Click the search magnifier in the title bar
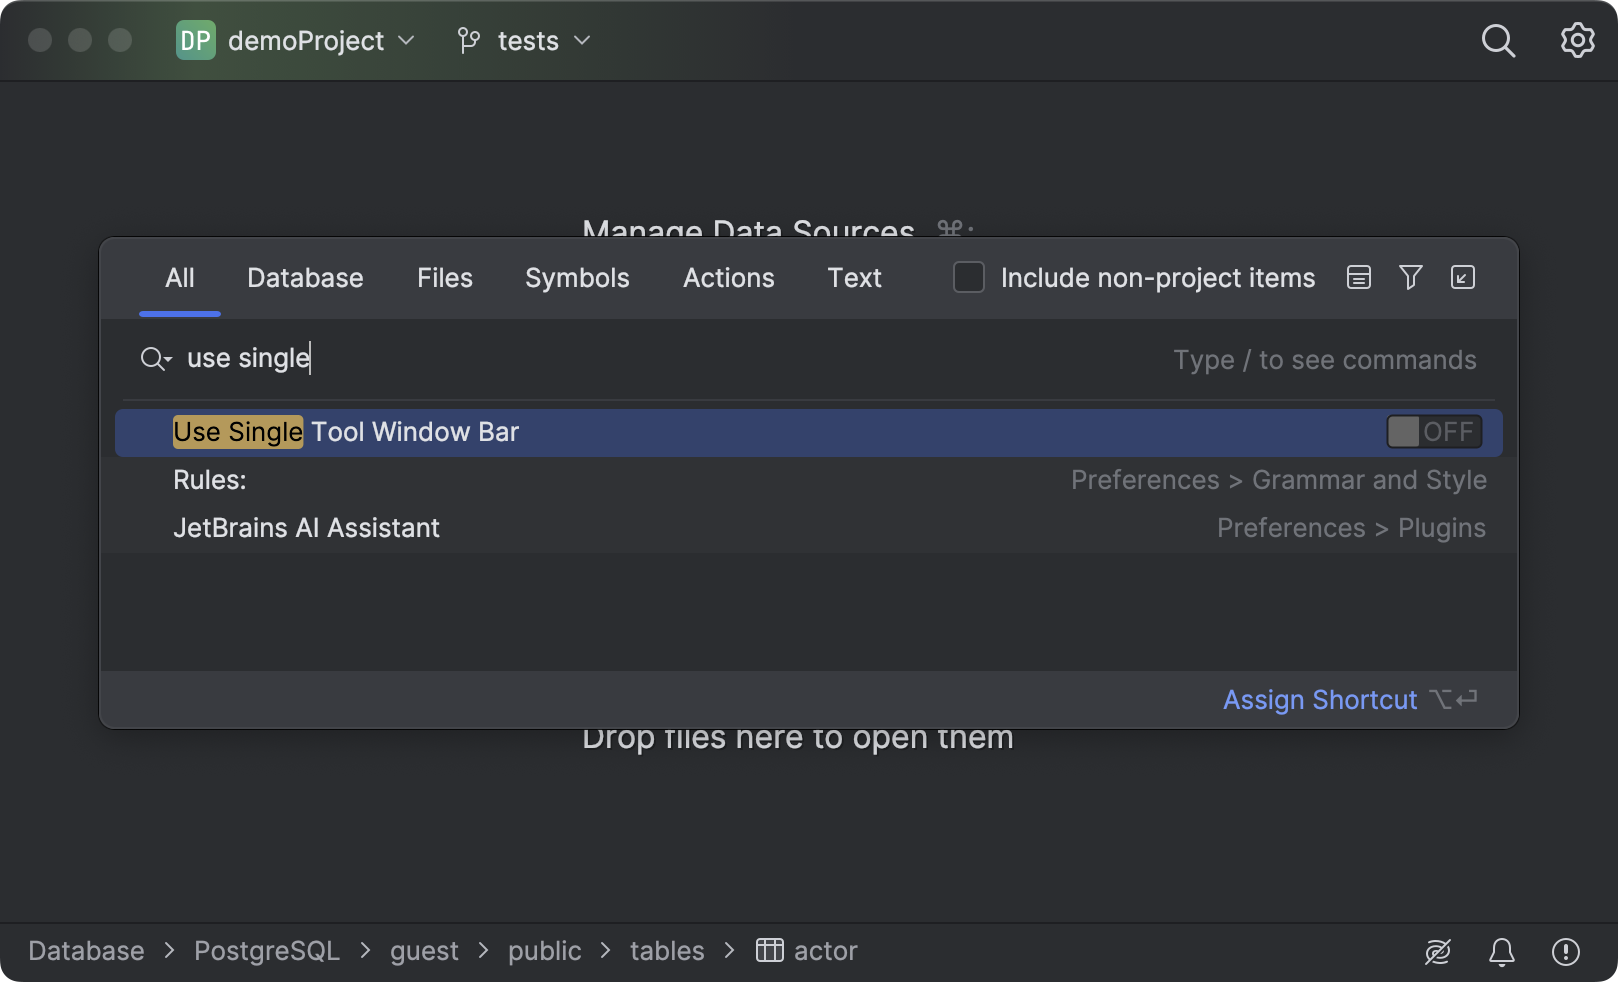 click(1498, 40)
